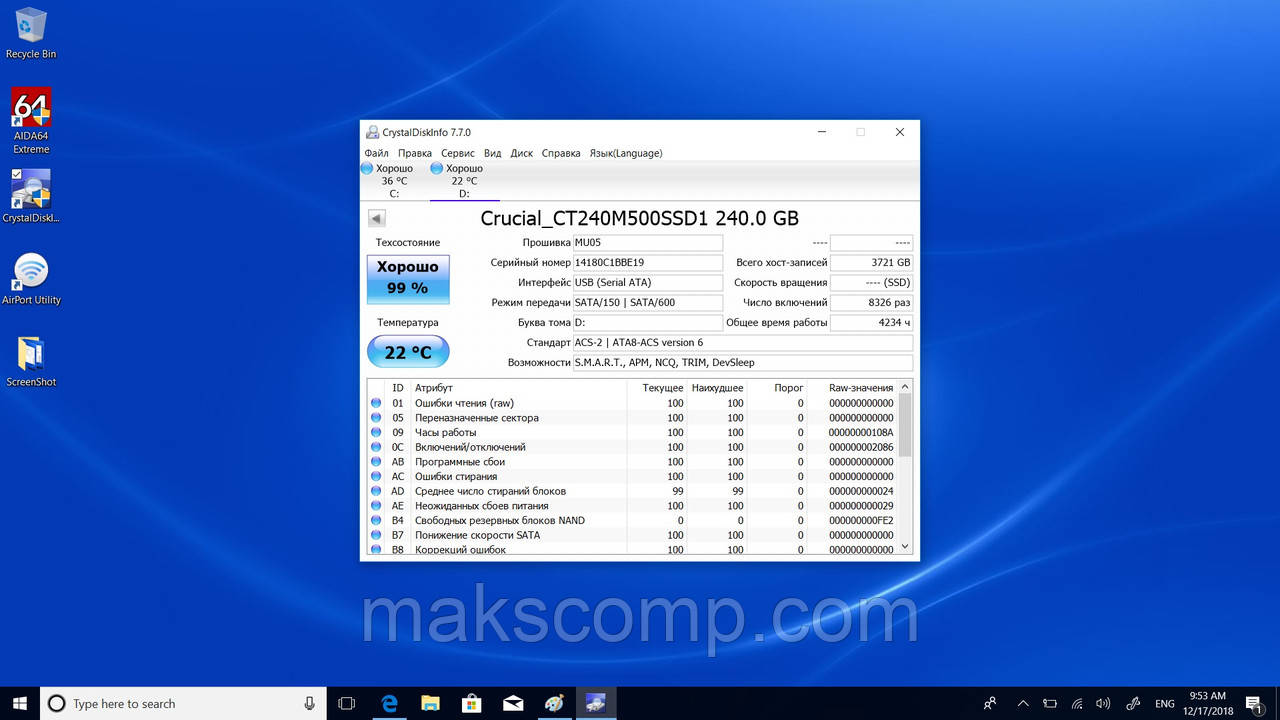1280x720 pixels.
Task: Open the Справка menu
Action: point(561,153)
